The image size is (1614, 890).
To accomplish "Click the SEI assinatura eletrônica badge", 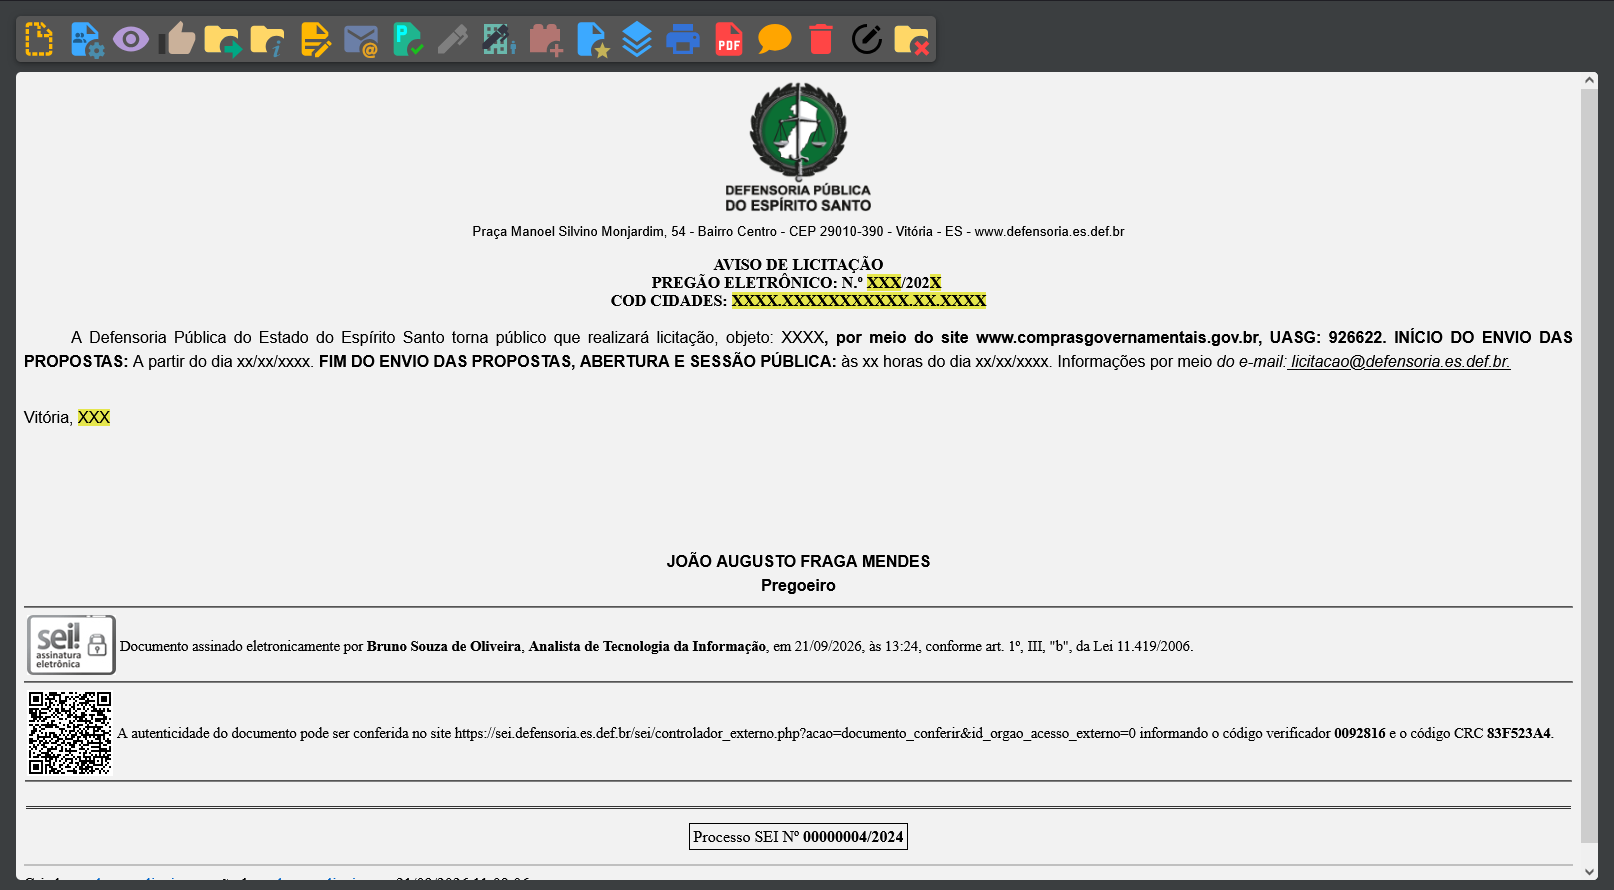I will pos(71,645).
